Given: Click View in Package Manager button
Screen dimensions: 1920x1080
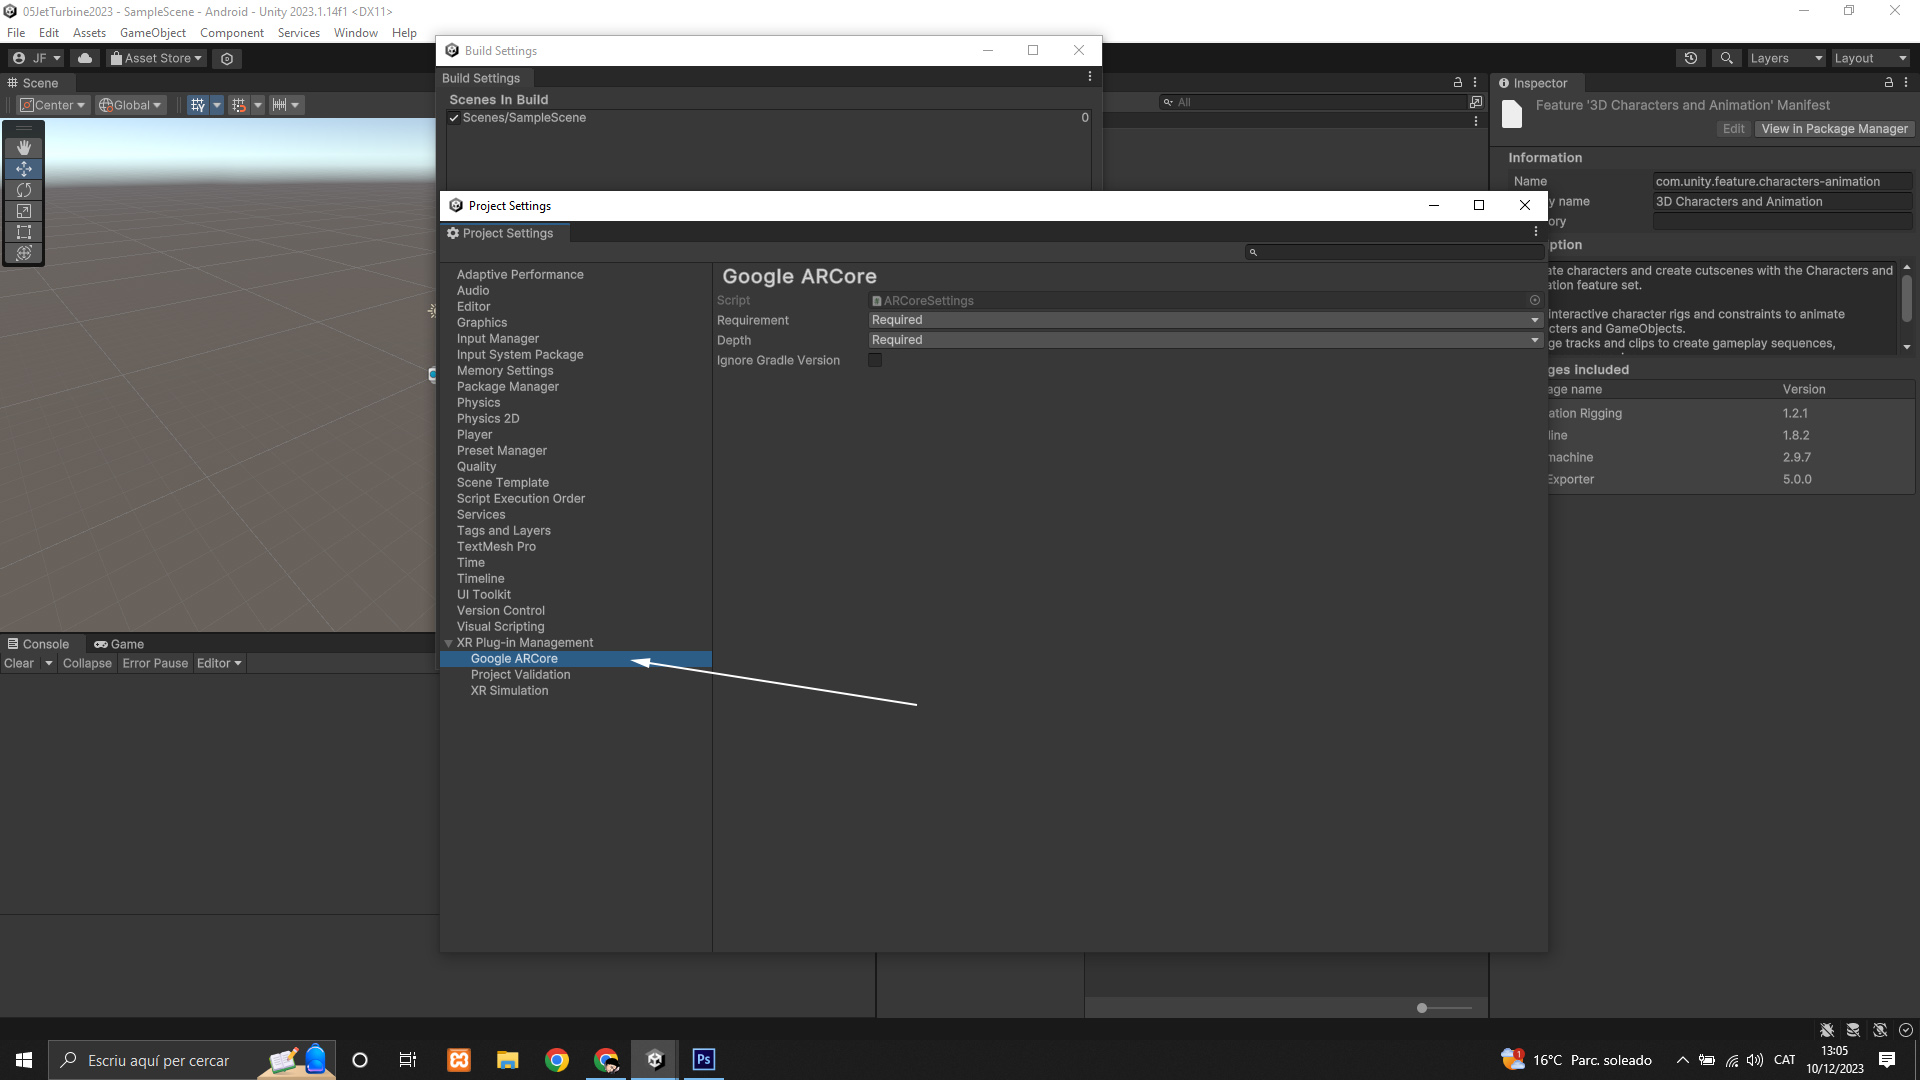Looking at the screenshot, I should tap(1833, 129).
